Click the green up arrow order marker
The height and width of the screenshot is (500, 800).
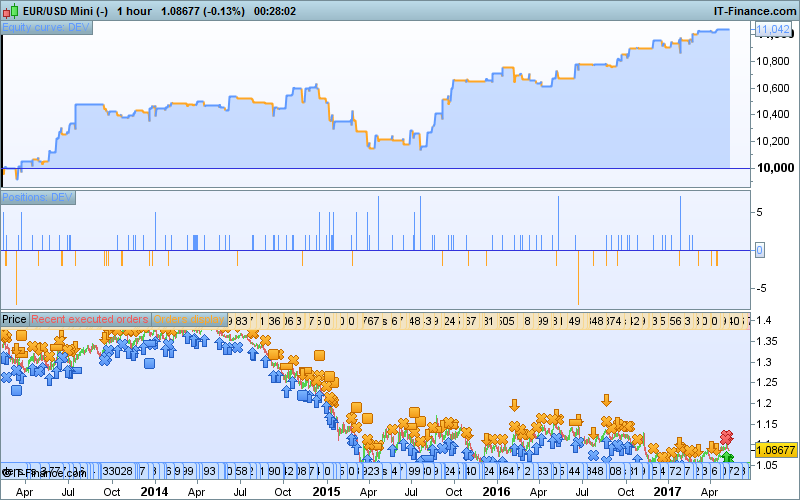point(728,456)
